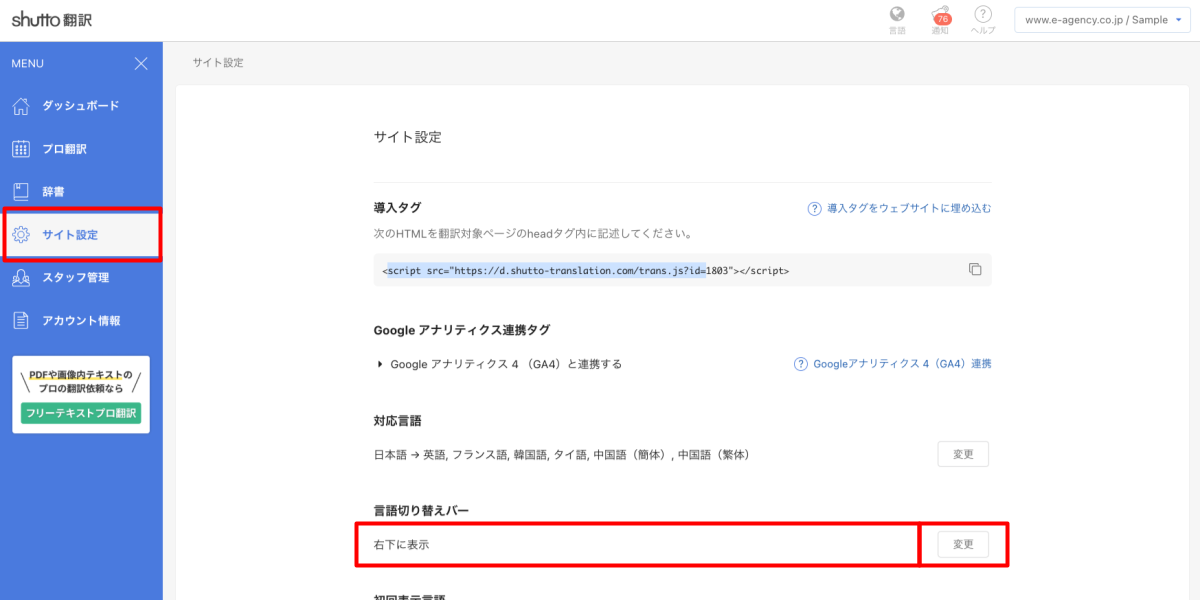Click the 対応言語 languages list text
Screen dimensions: 1200x600
[x=561, y=455]
